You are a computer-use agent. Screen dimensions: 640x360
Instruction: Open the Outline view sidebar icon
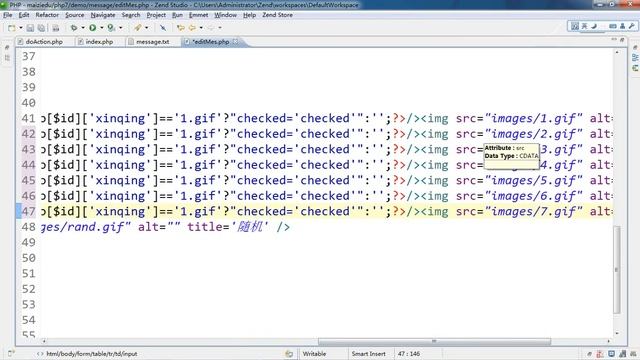pyautogui.click(x=635, y=58)
